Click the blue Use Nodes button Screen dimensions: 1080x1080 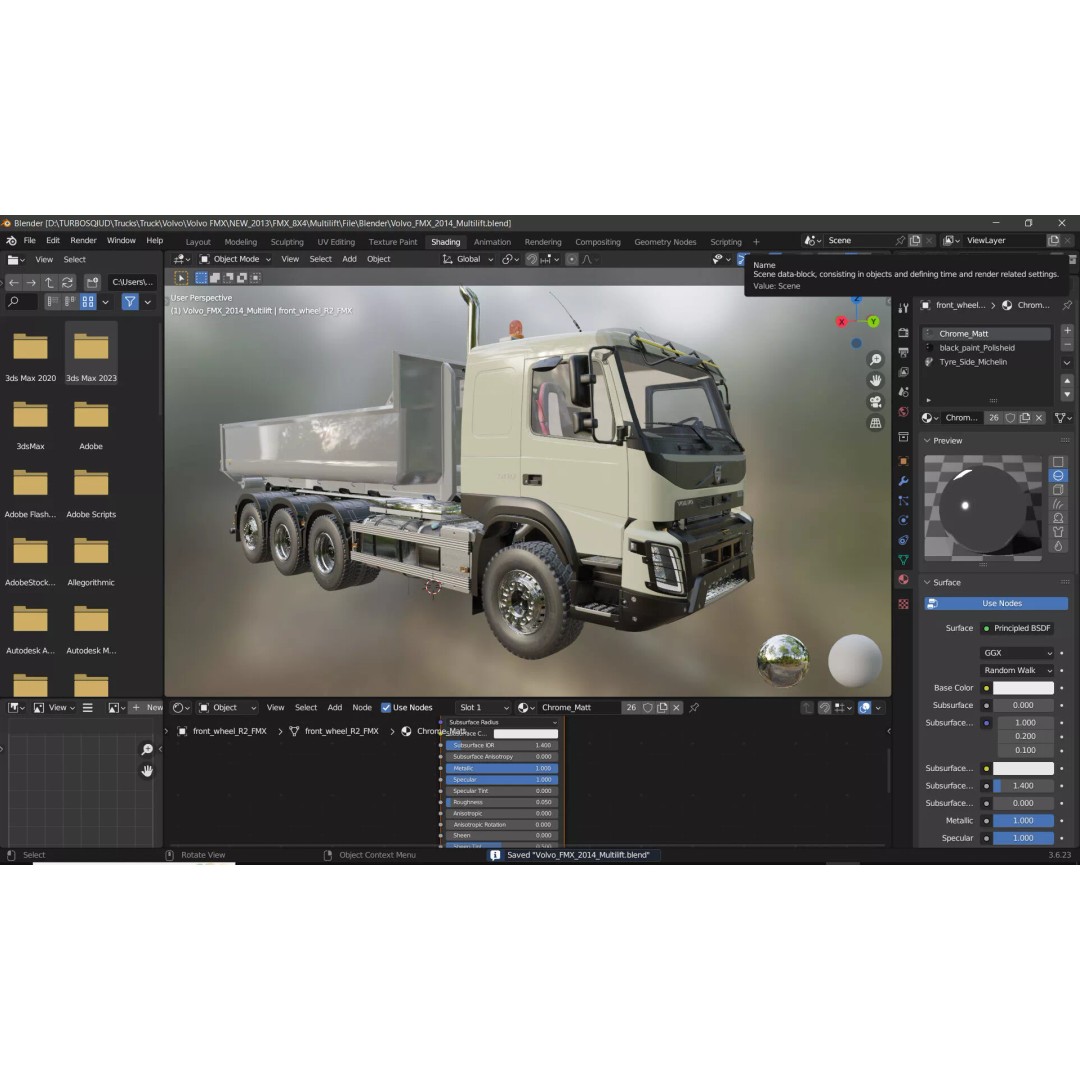[x=996, y=603]
